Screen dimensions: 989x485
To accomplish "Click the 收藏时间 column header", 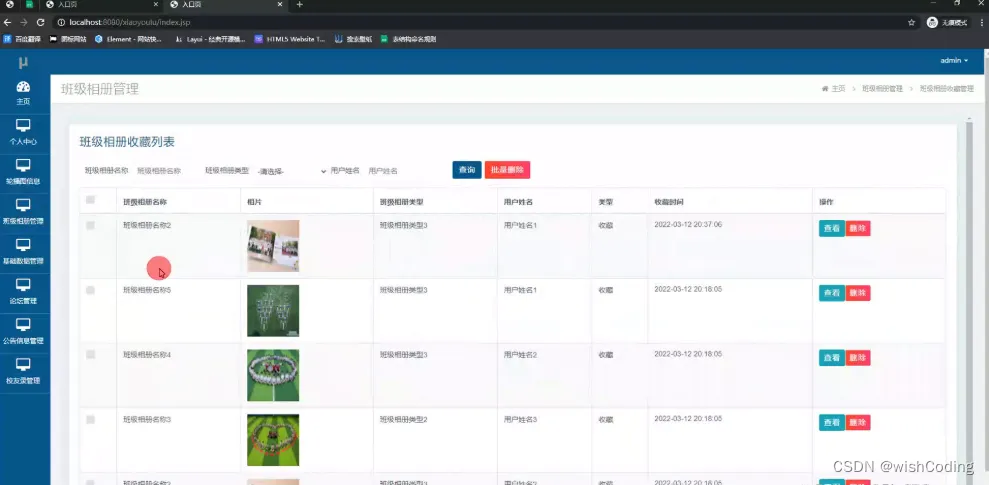I will click(669, 202).
